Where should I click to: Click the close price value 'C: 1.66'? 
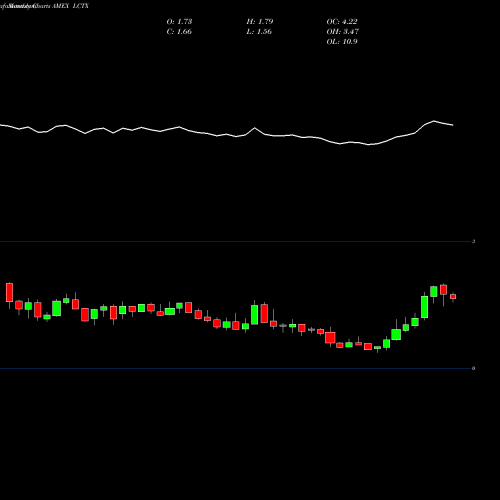point(179,32)
